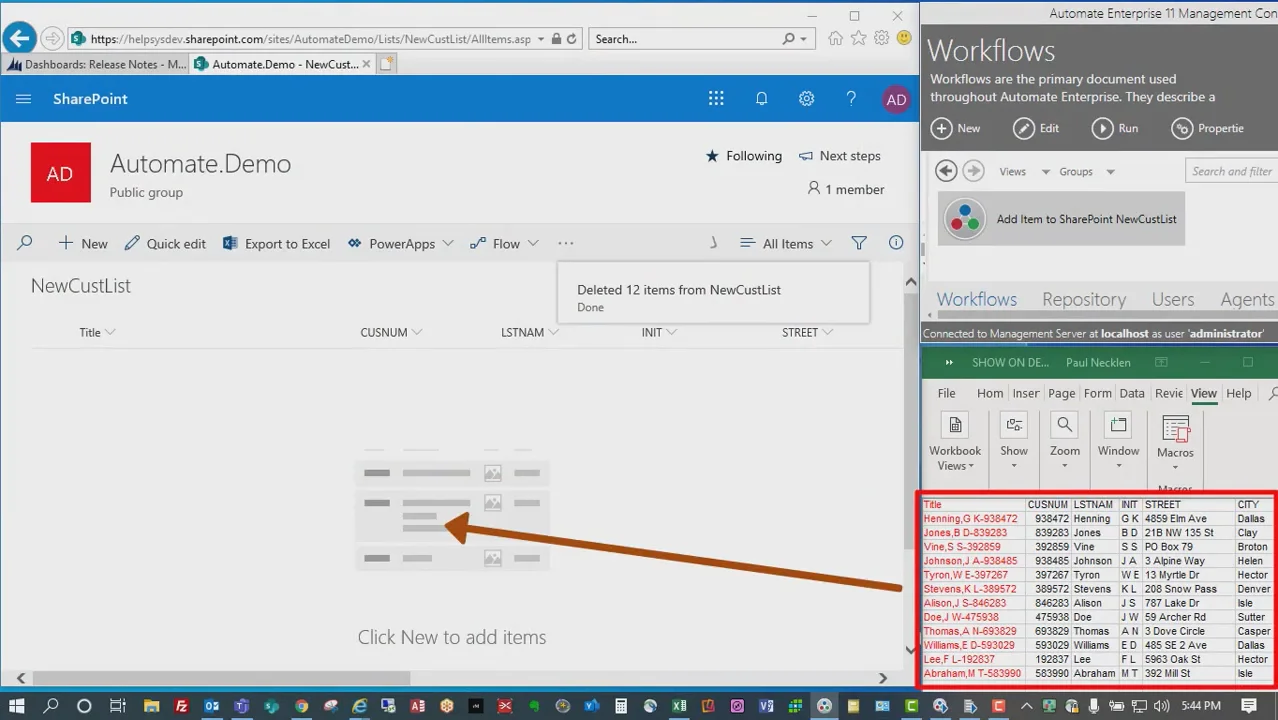Click the Automate workflow New button
Image resolution: width=1278 pixels, height=720 pixels.
(956, 128)
